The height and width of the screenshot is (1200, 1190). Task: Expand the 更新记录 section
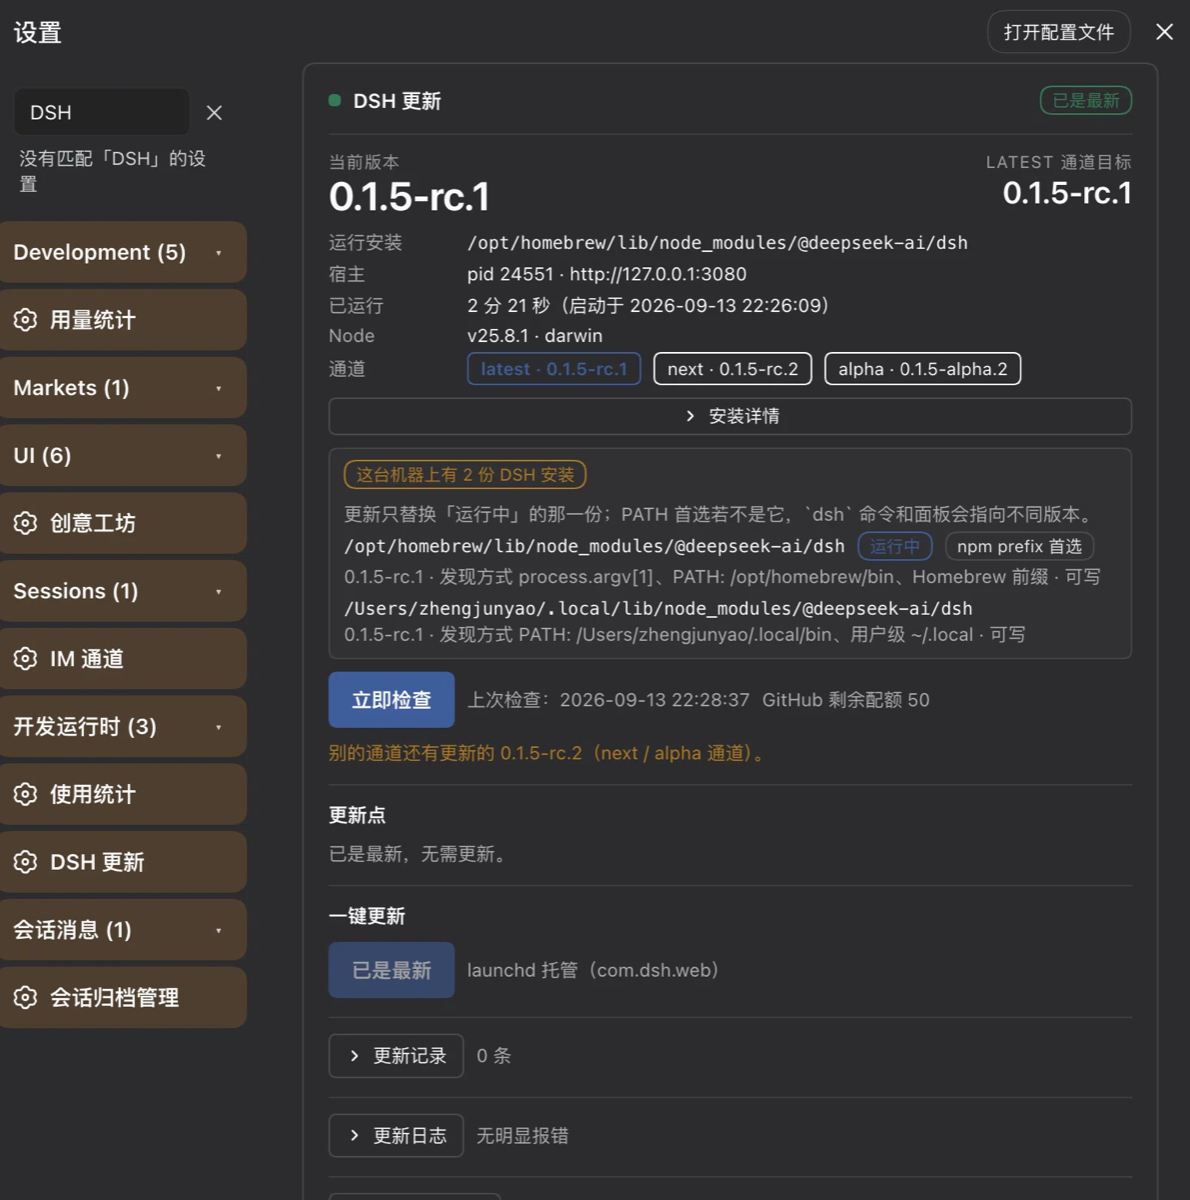(396, 1056)
